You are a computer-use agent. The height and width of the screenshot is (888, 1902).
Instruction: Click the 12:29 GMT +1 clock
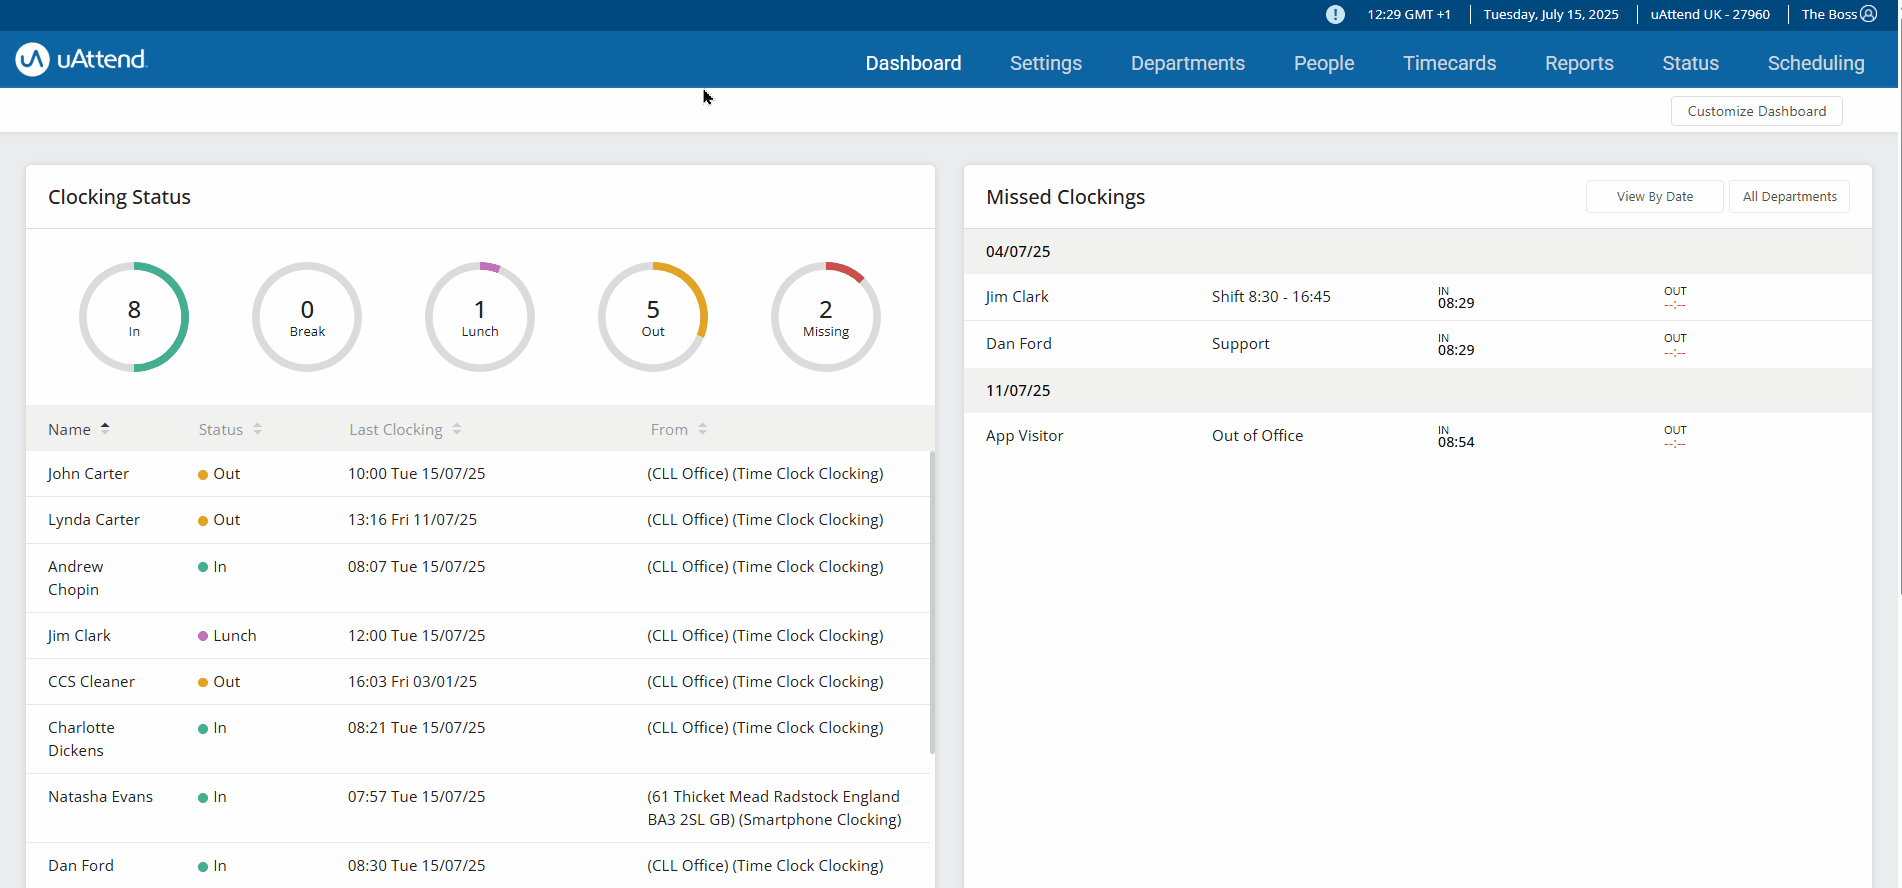point(1409,14)
